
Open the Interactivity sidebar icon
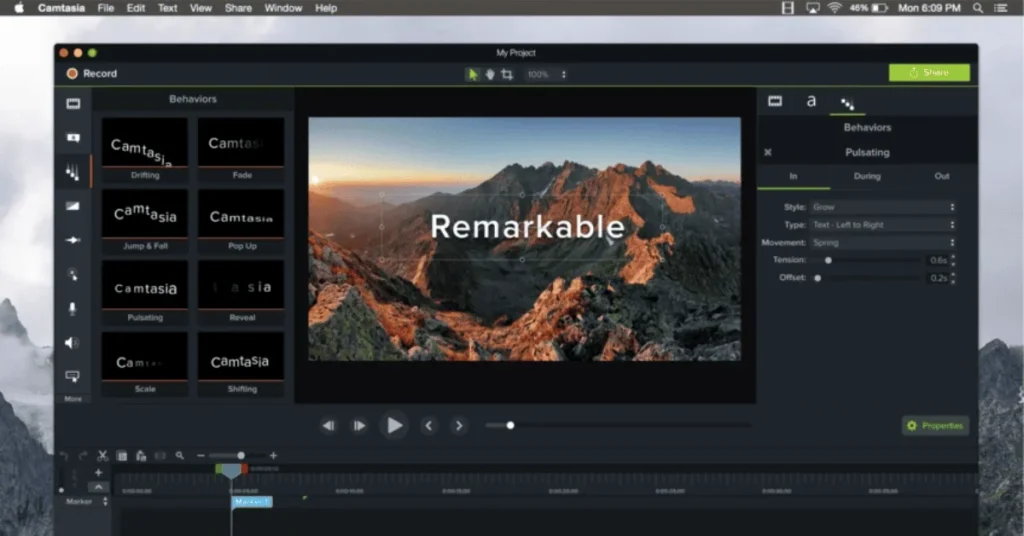coord(72,377)
